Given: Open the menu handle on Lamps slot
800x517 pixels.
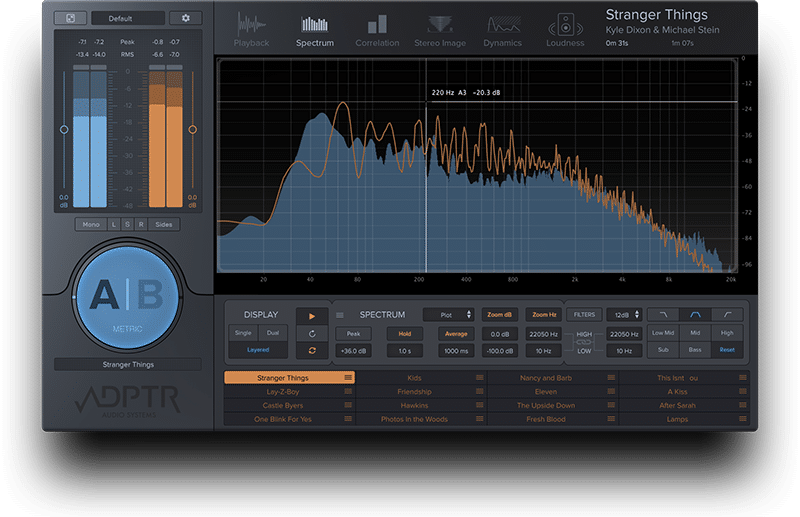Looking at the screenshot, I should click(x=743, y=419).
